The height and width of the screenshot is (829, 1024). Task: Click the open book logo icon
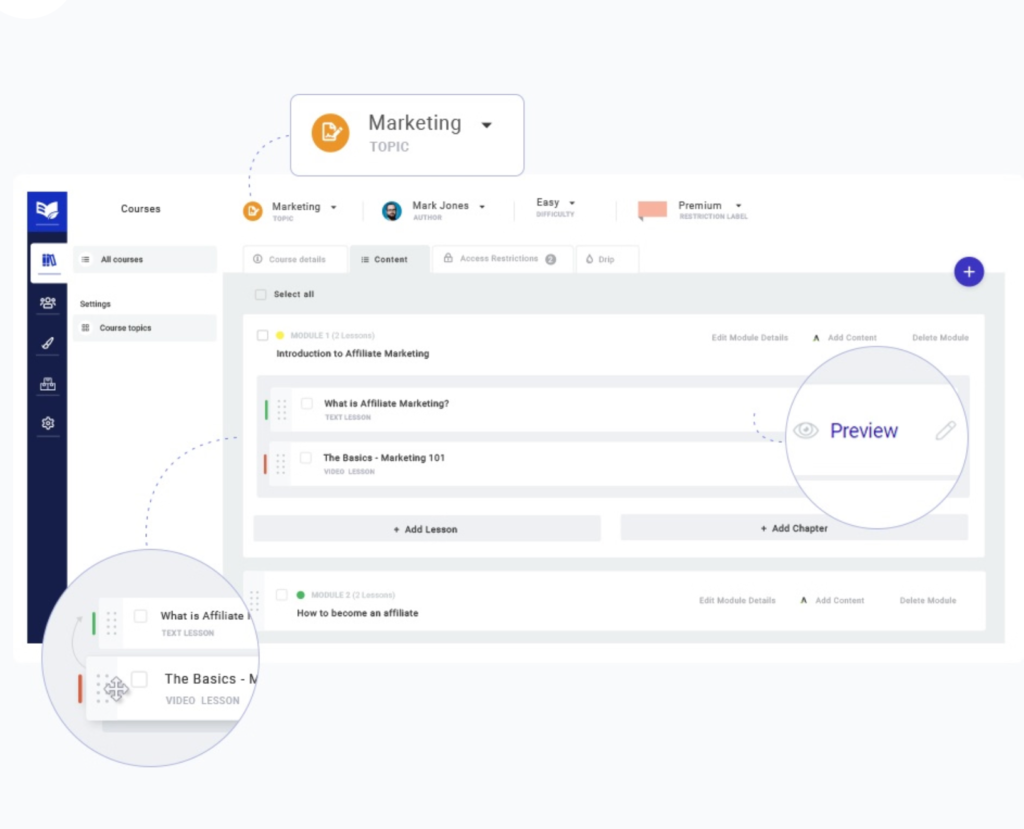tap(47, 210)
